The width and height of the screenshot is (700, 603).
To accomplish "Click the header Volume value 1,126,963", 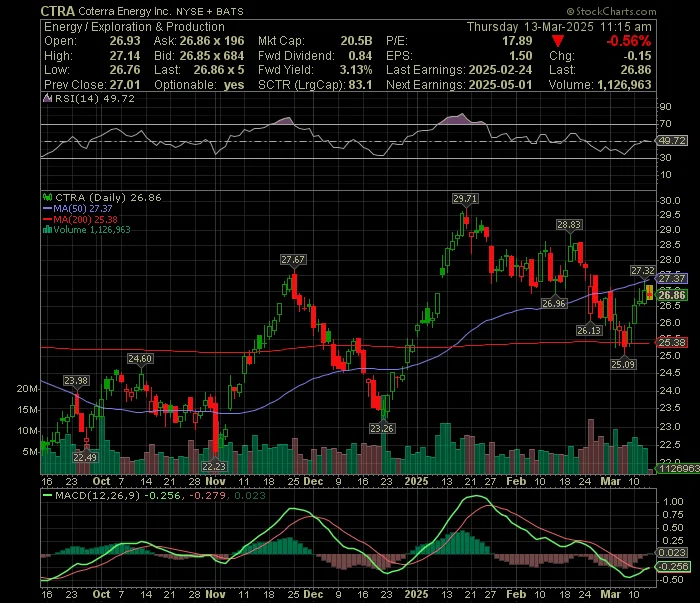I will [625, 85].
